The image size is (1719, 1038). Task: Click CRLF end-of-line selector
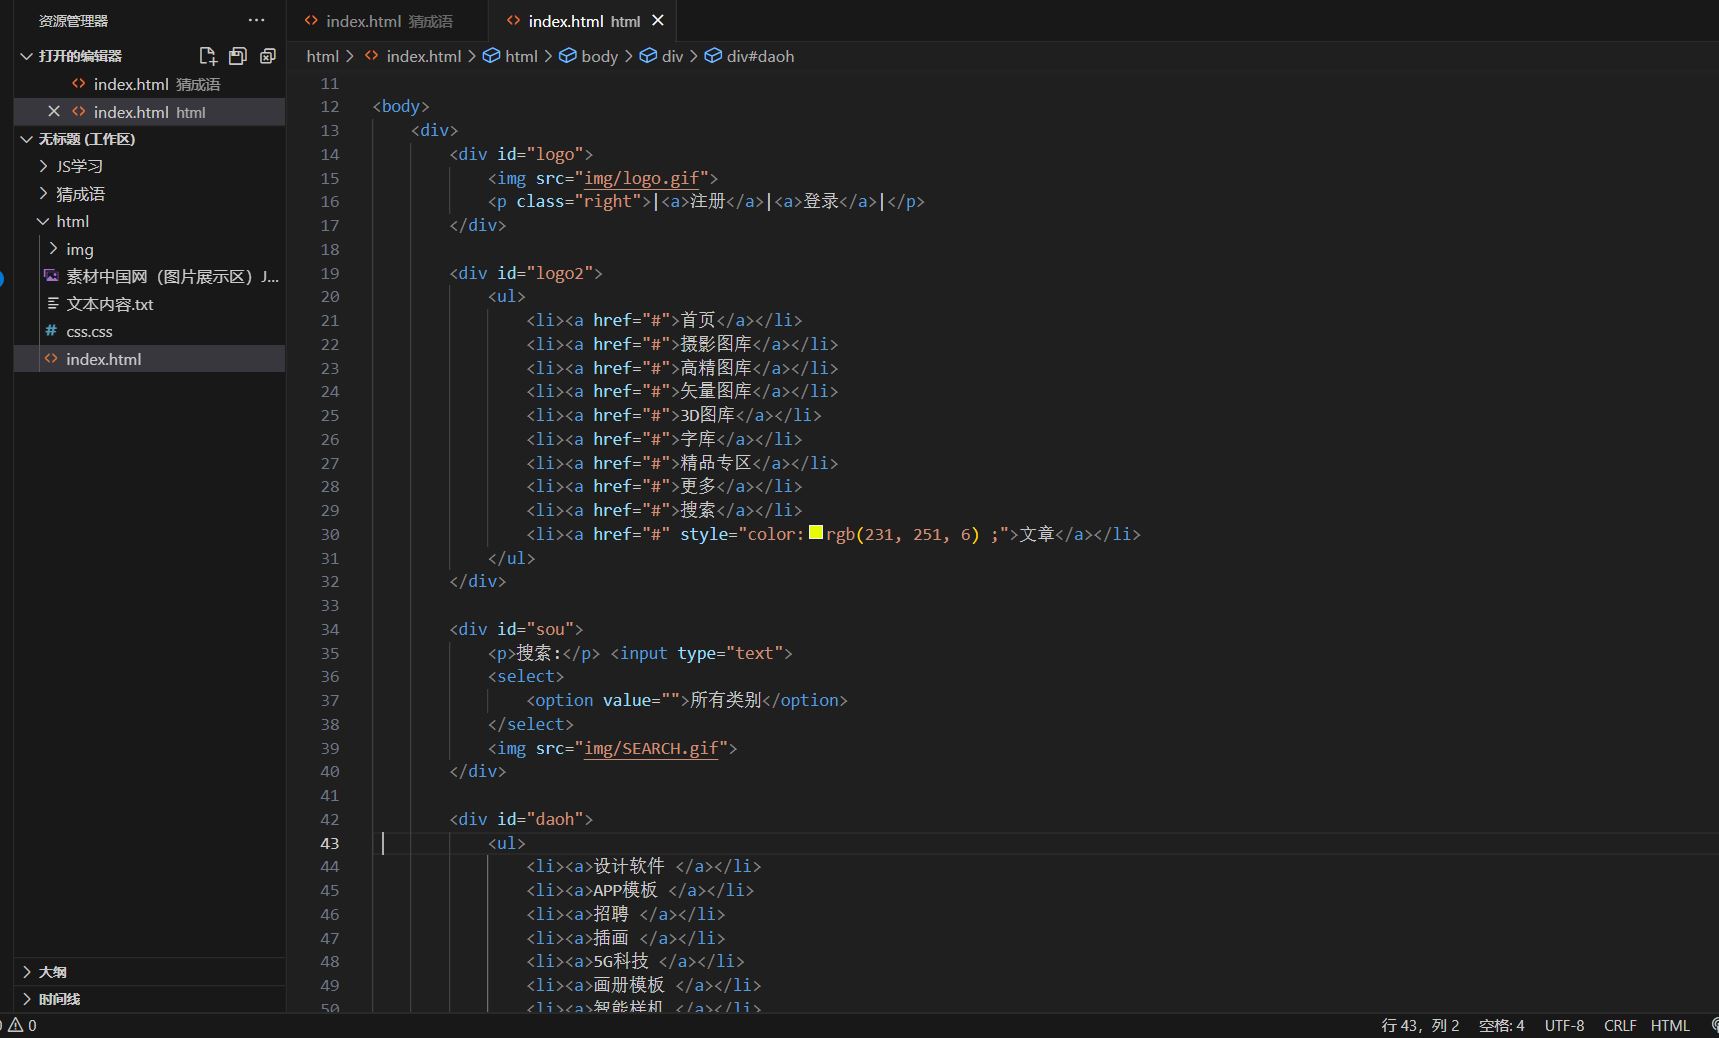point(1620,1025)
